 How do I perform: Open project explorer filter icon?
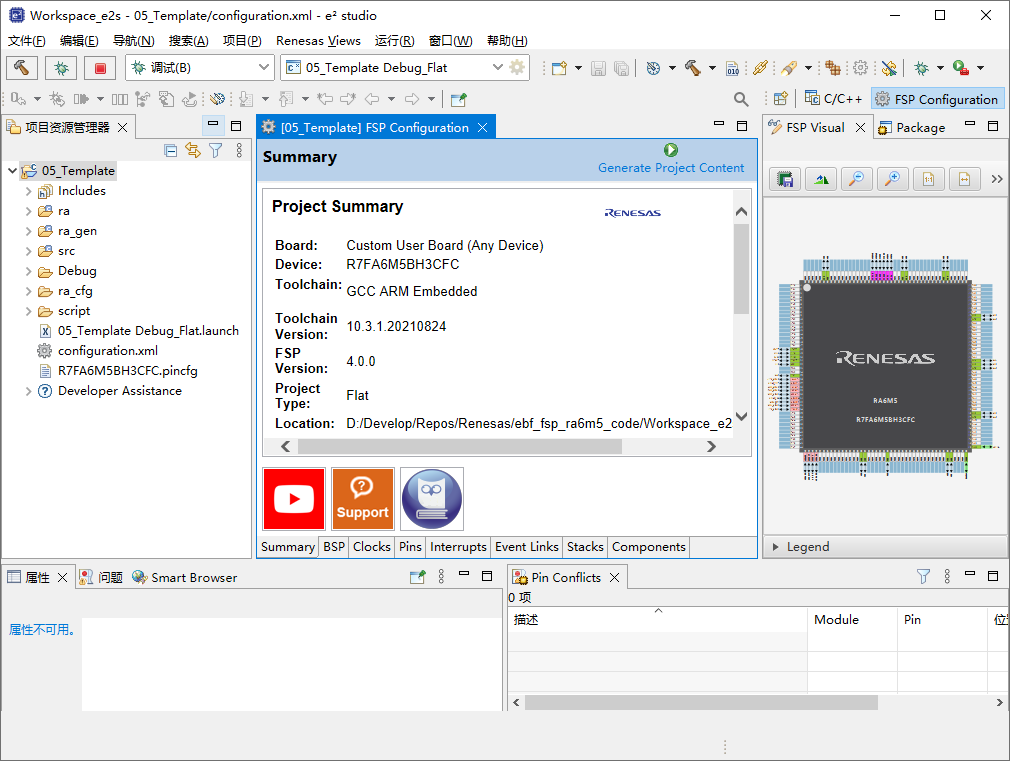(x=216, y=150)
